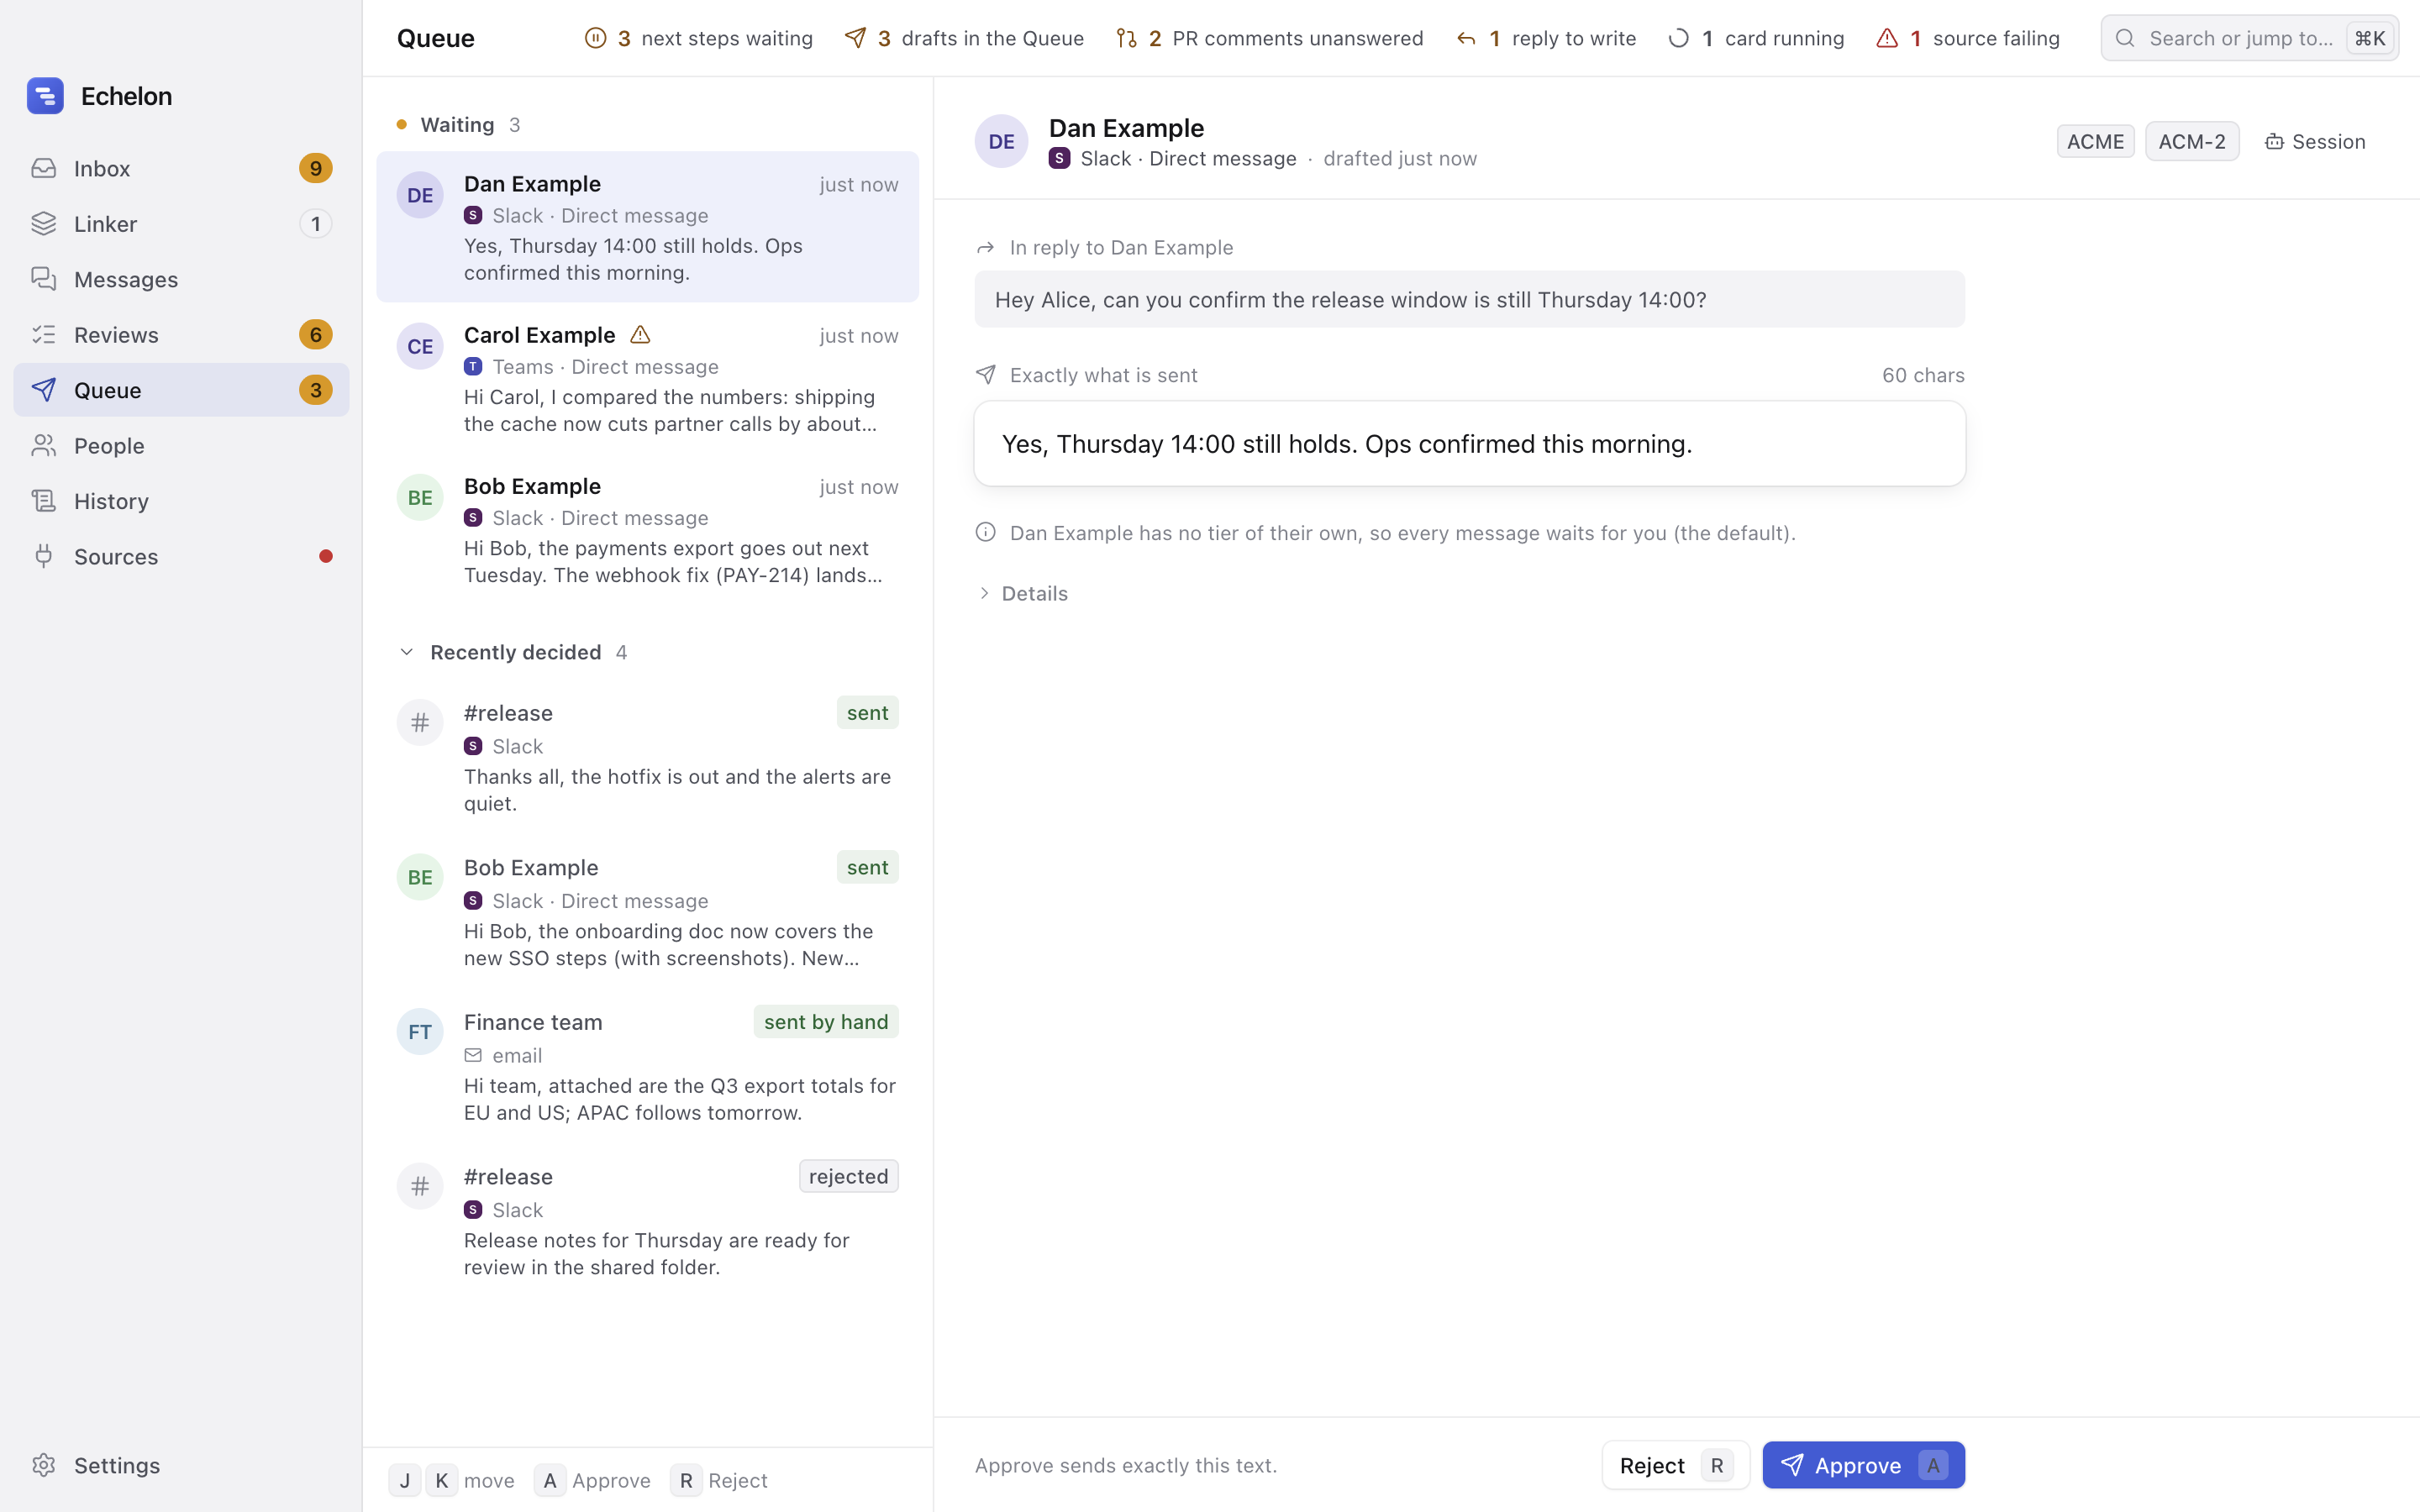Open Bob Example's sent onboarding message
Viewport: 2420px width, 1512px height.
[647, 912]
